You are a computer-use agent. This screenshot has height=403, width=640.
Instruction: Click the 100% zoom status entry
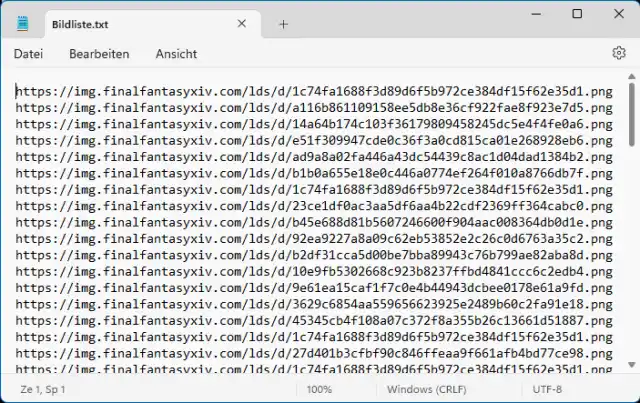319,390
